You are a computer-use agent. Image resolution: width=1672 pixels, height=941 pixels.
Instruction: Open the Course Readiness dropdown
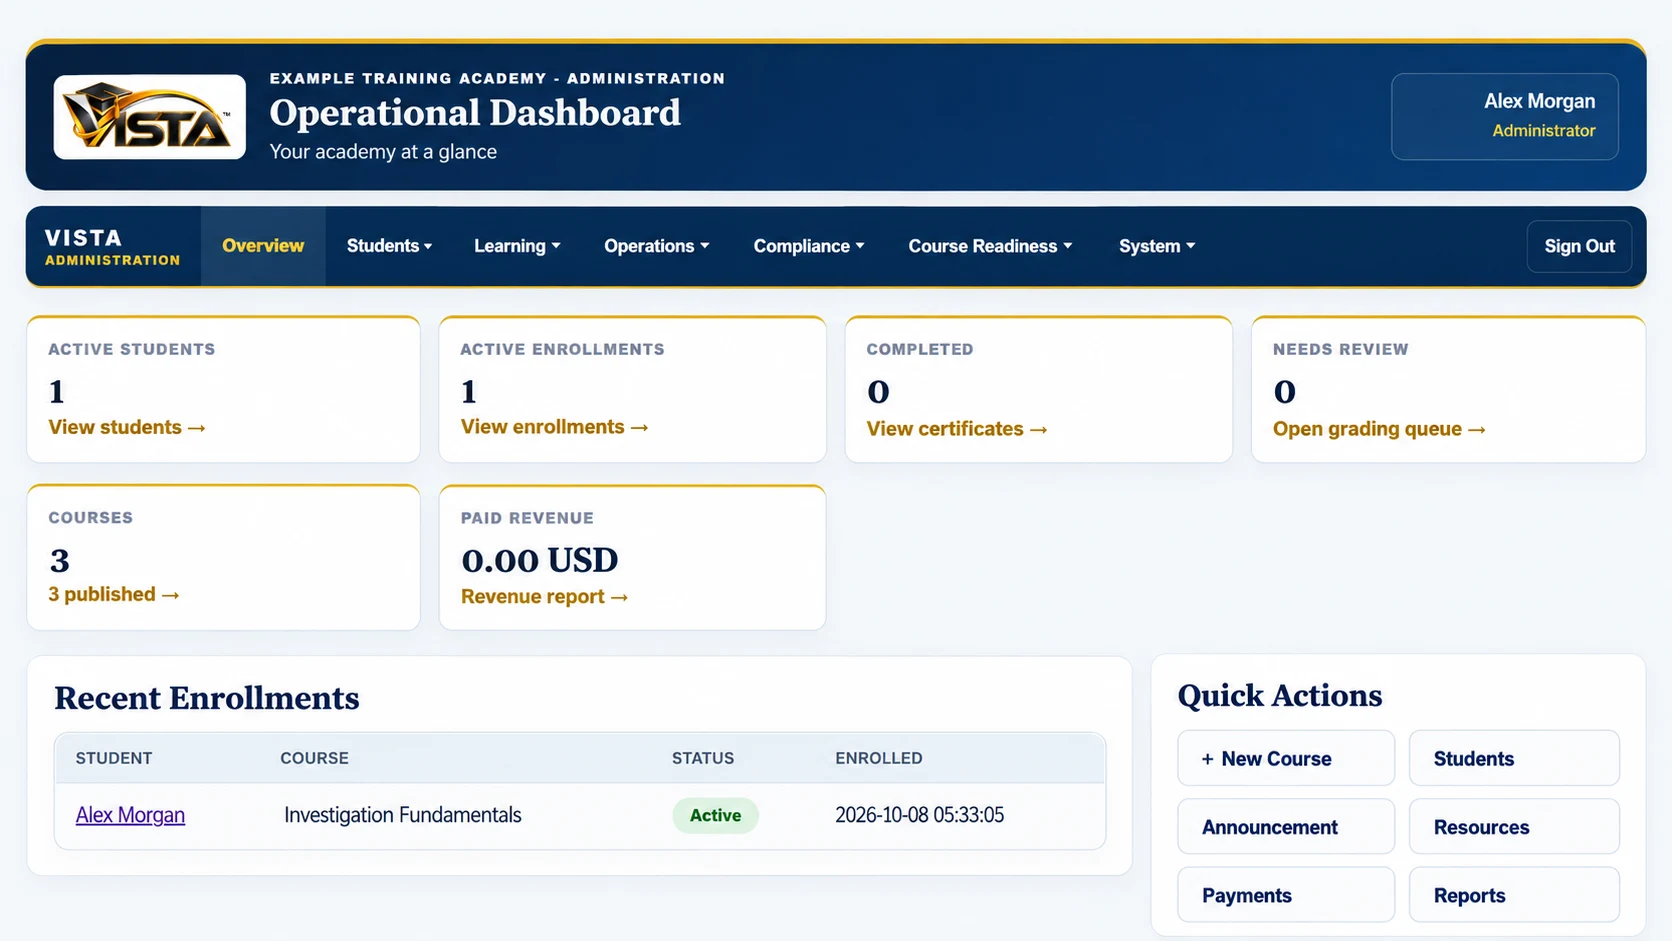pyautogui.click(x=990, y=246)
